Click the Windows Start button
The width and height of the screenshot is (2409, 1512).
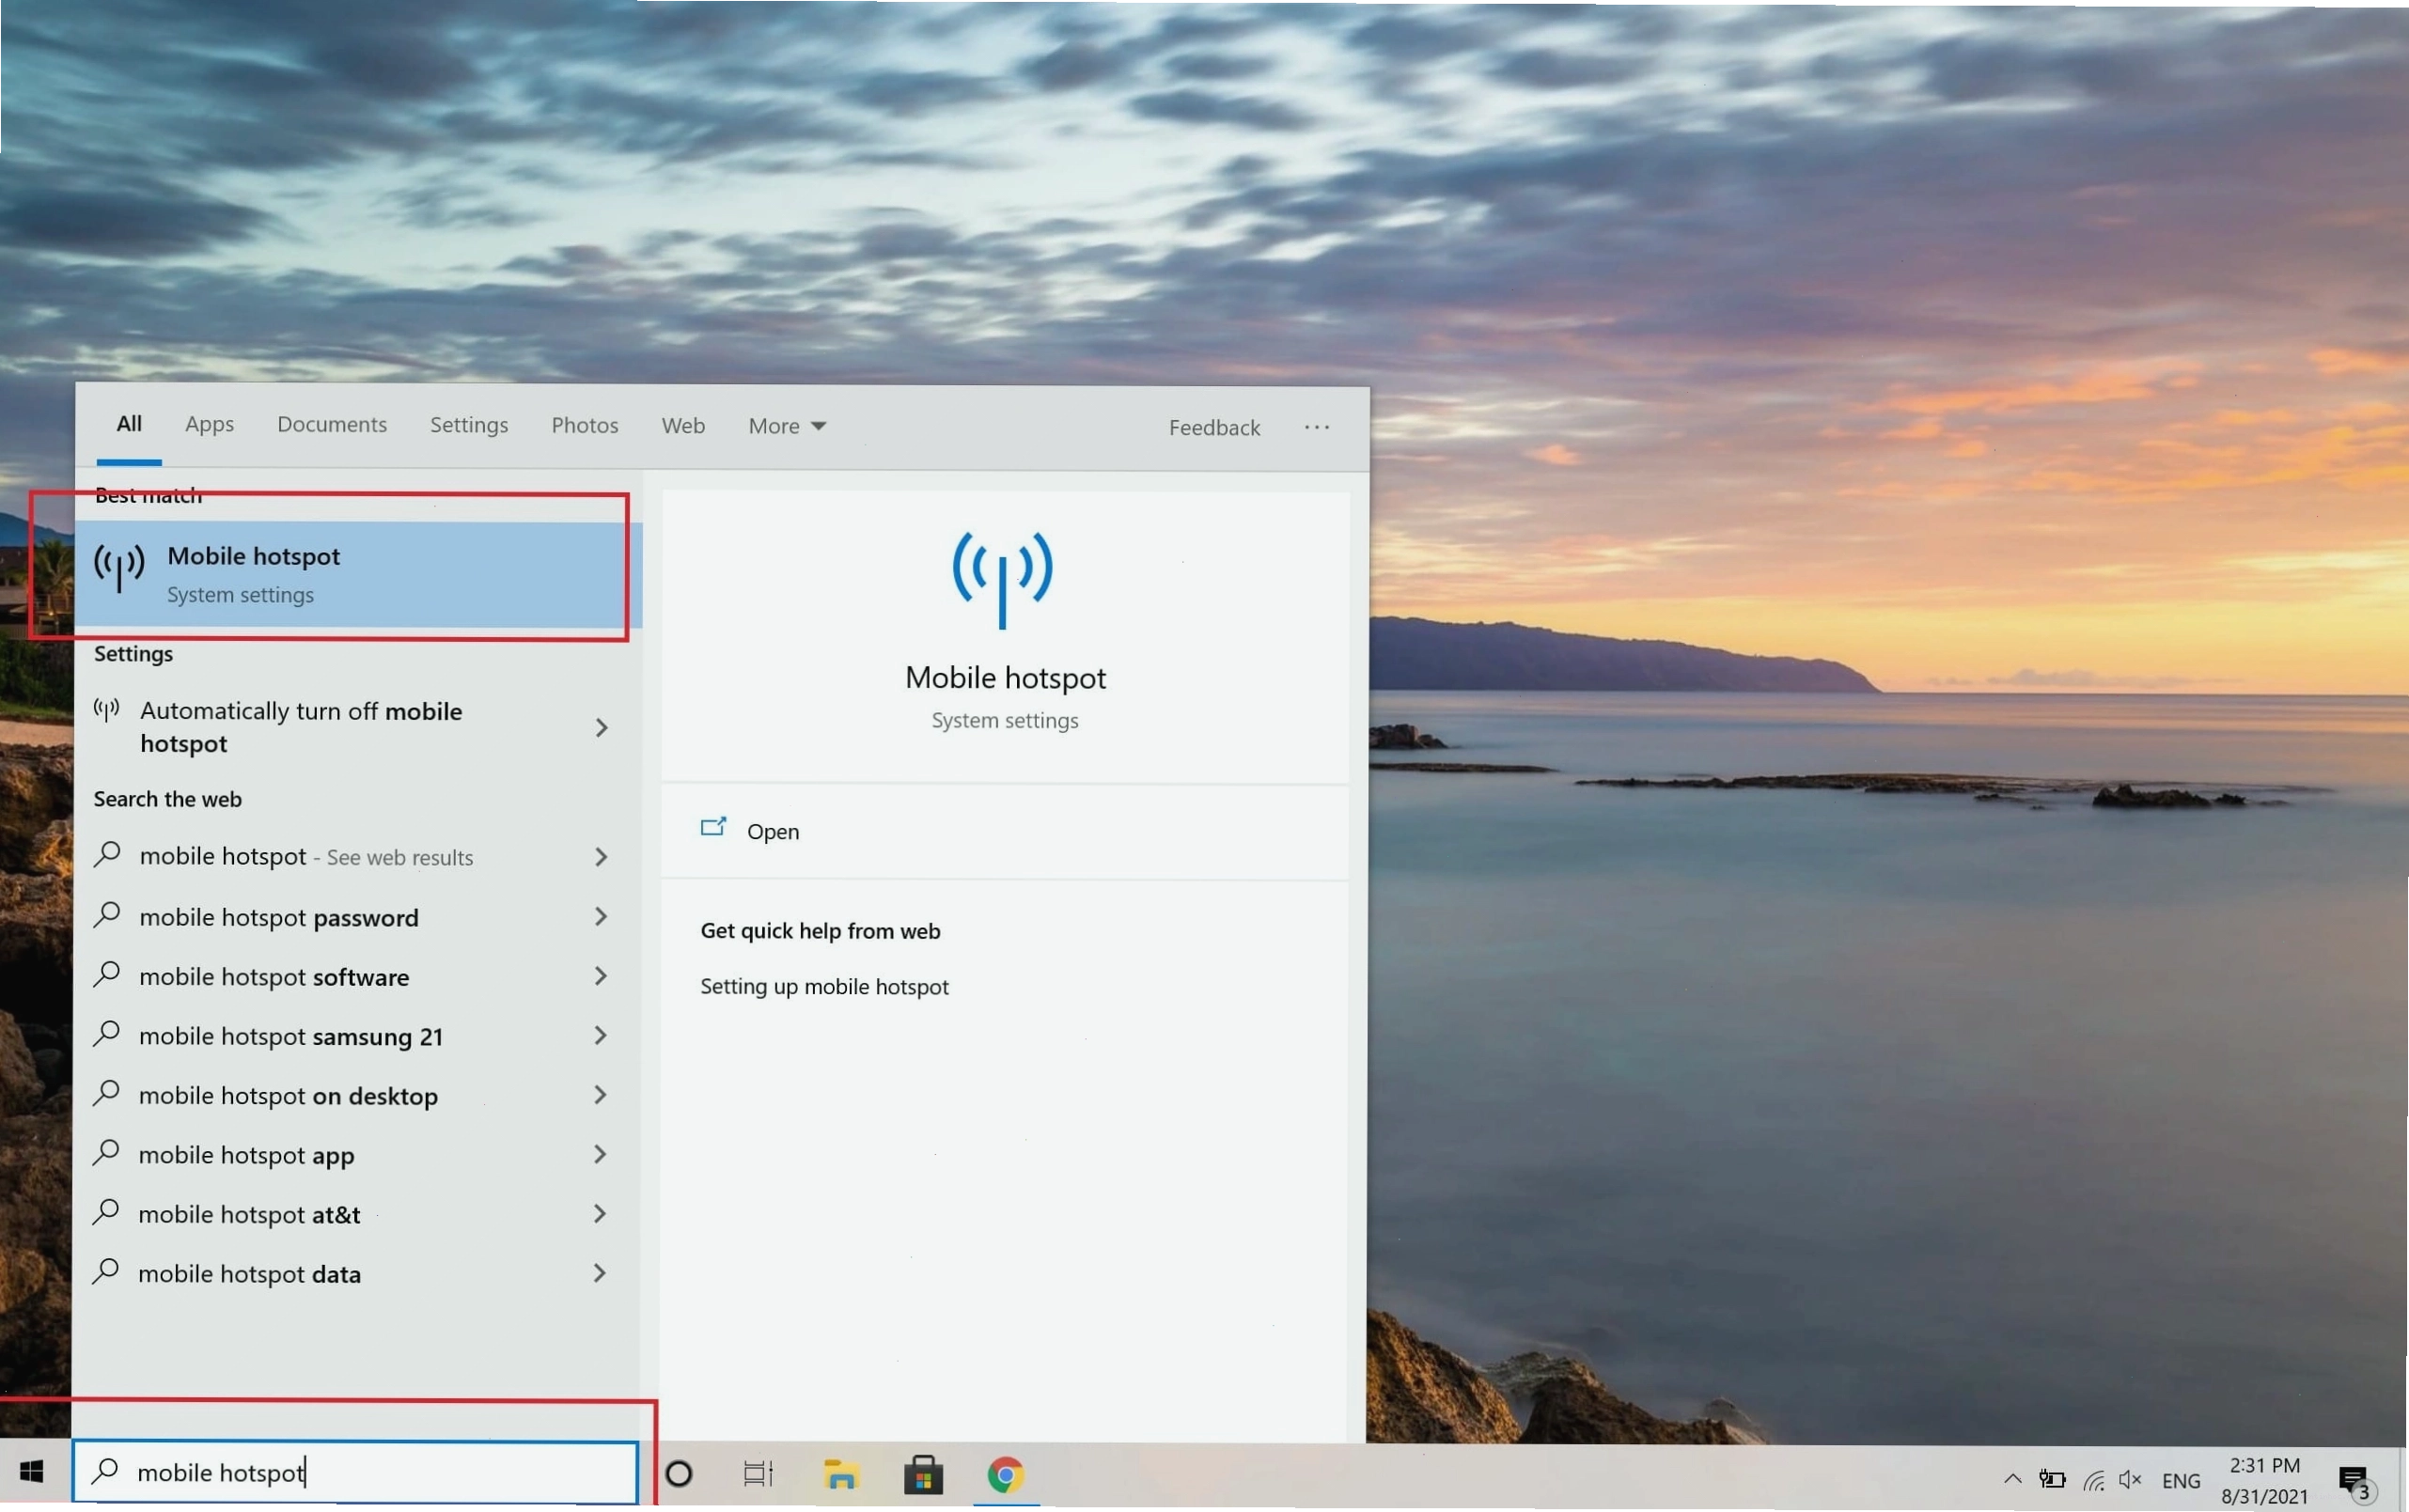click(x=32, y=1472)
